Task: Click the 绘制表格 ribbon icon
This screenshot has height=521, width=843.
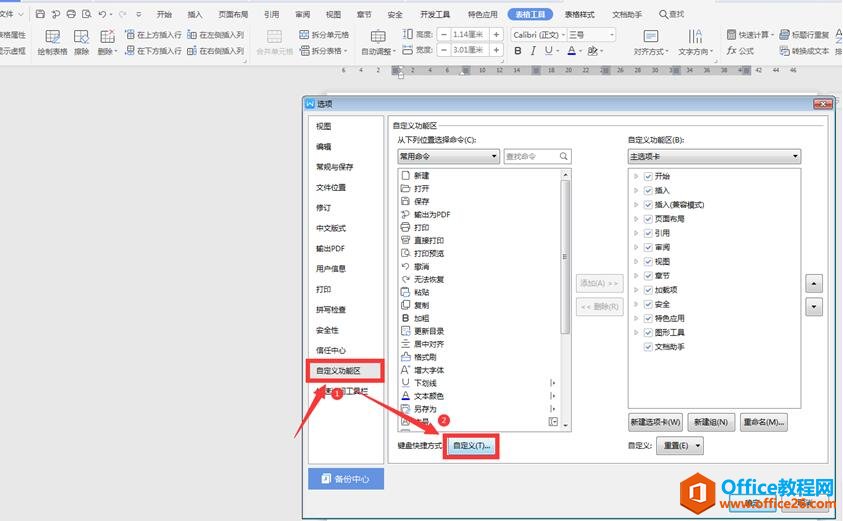Action: [54, 36]
